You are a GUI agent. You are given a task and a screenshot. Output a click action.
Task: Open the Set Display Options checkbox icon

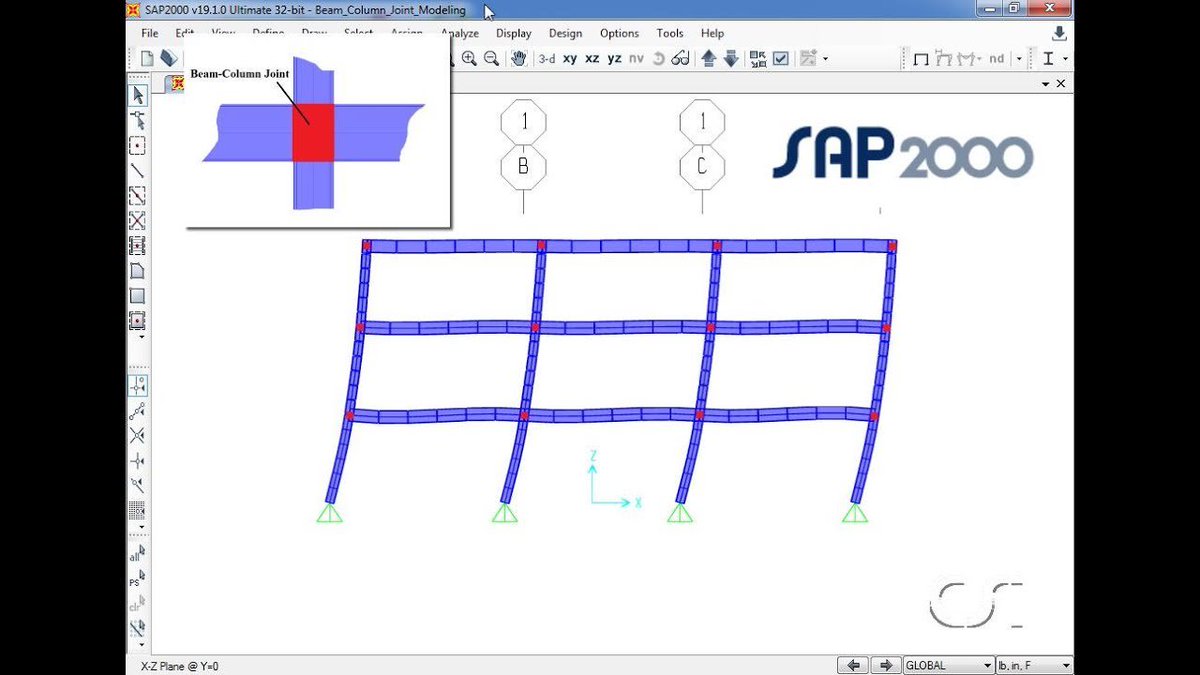tap(779, 58)
